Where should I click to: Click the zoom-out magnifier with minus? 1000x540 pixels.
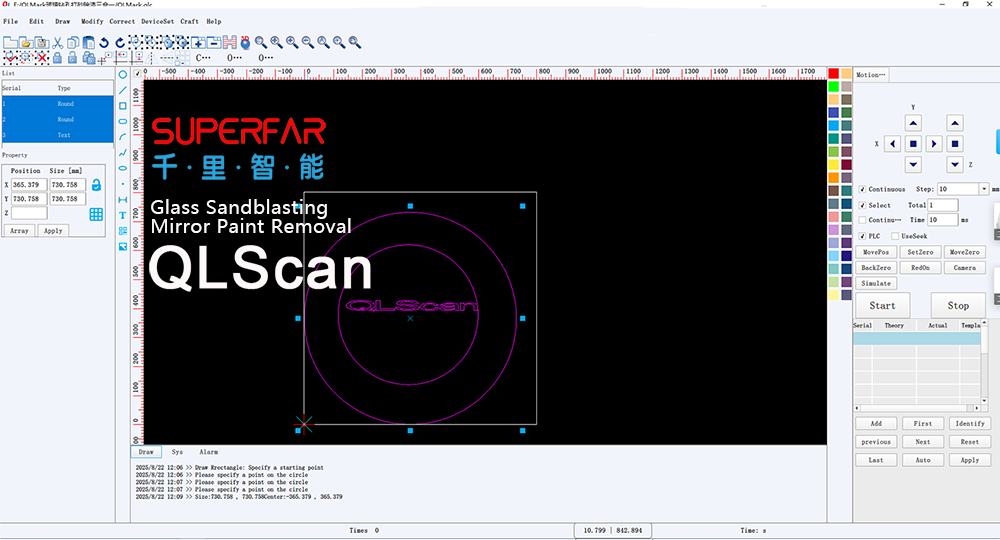[x=307, y=43]
